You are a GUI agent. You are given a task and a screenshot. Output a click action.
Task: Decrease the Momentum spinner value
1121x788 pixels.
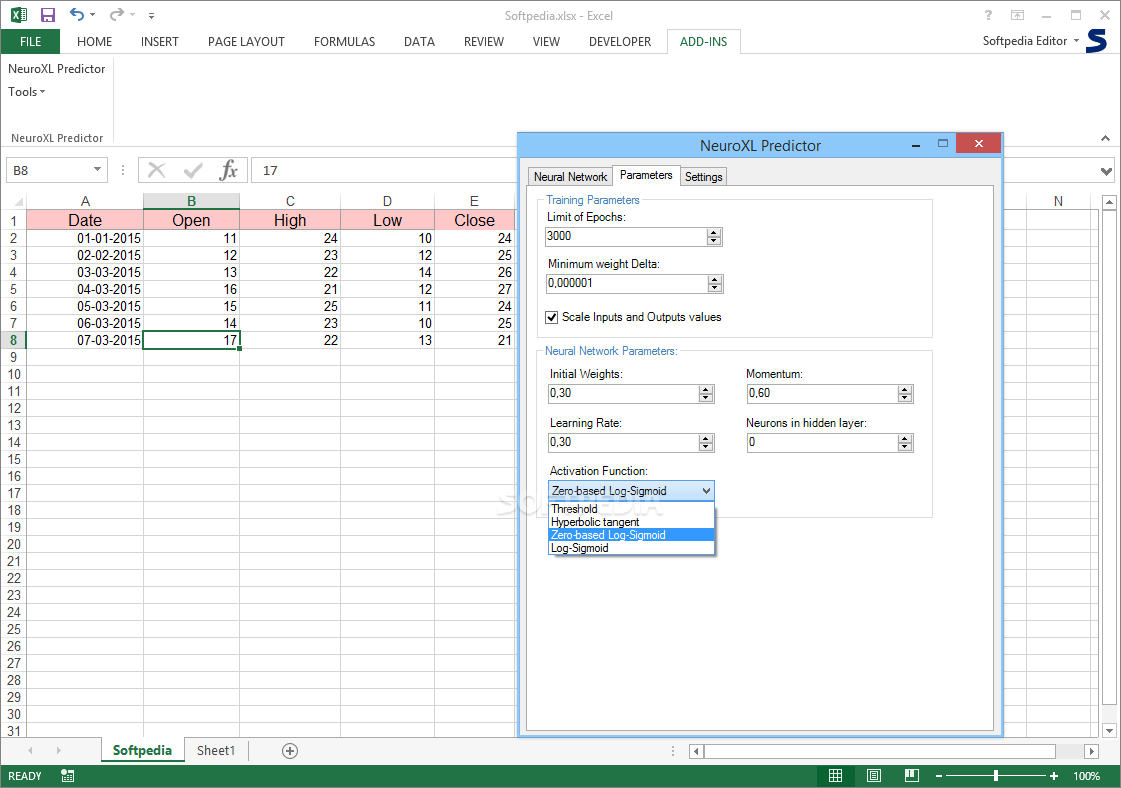[904, 398]
